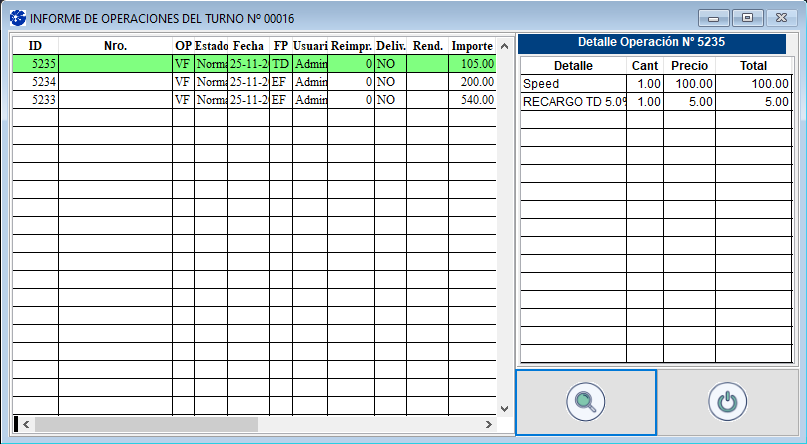Click the magnifying glass search button

585,402
